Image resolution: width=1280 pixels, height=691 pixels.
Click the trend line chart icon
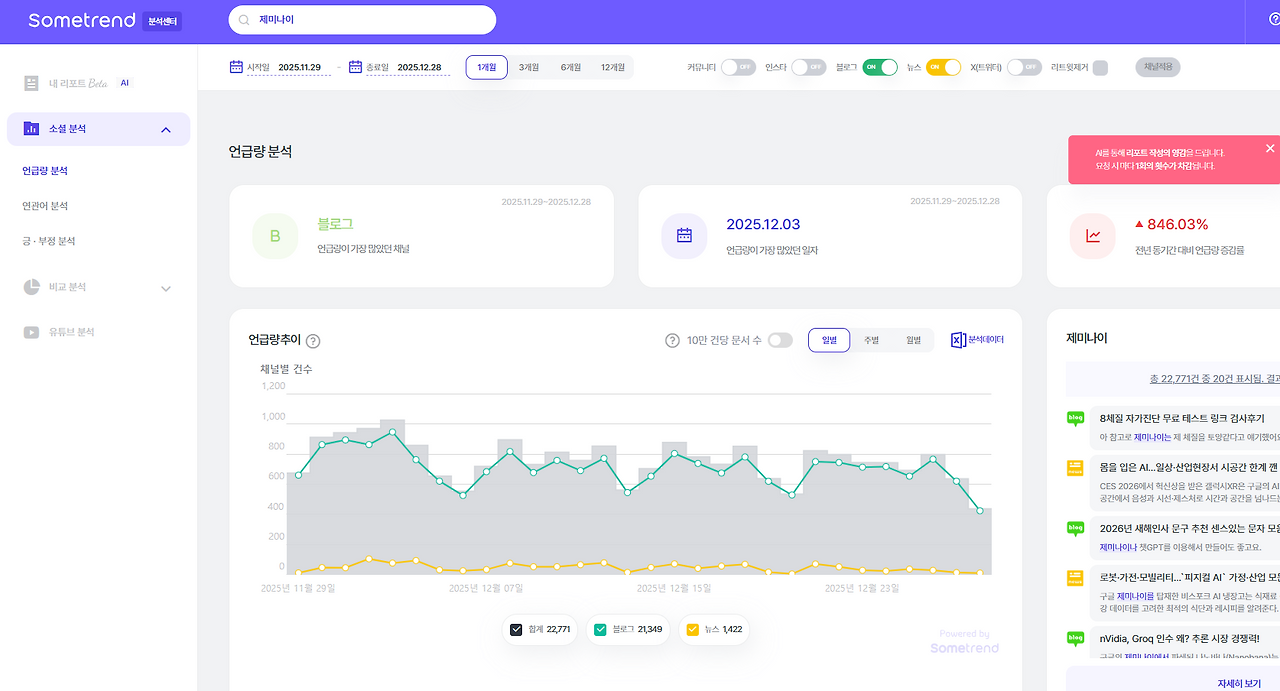pyautogui.click(x=1093, y=236)
